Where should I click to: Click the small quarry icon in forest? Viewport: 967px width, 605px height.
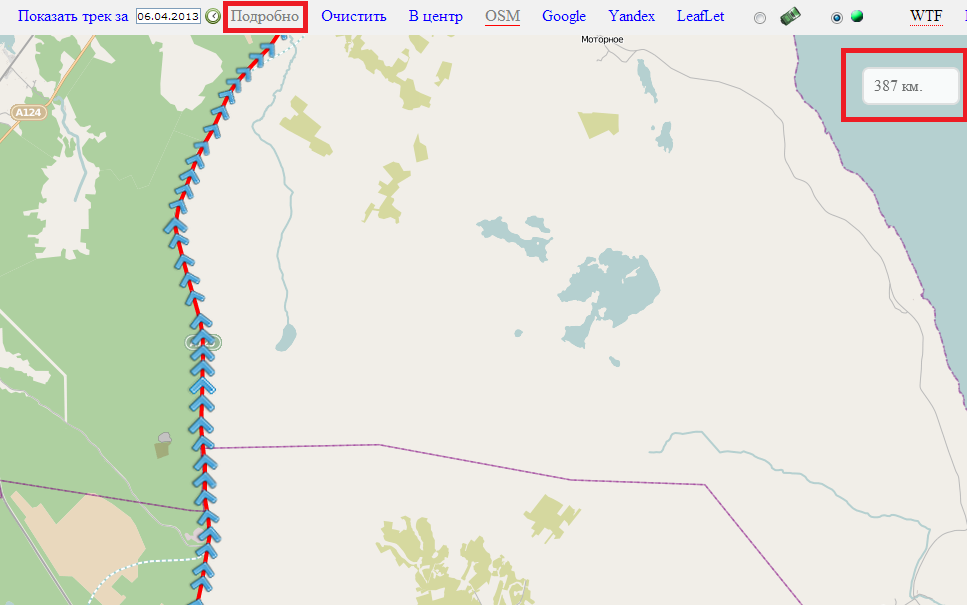point(163,439)
